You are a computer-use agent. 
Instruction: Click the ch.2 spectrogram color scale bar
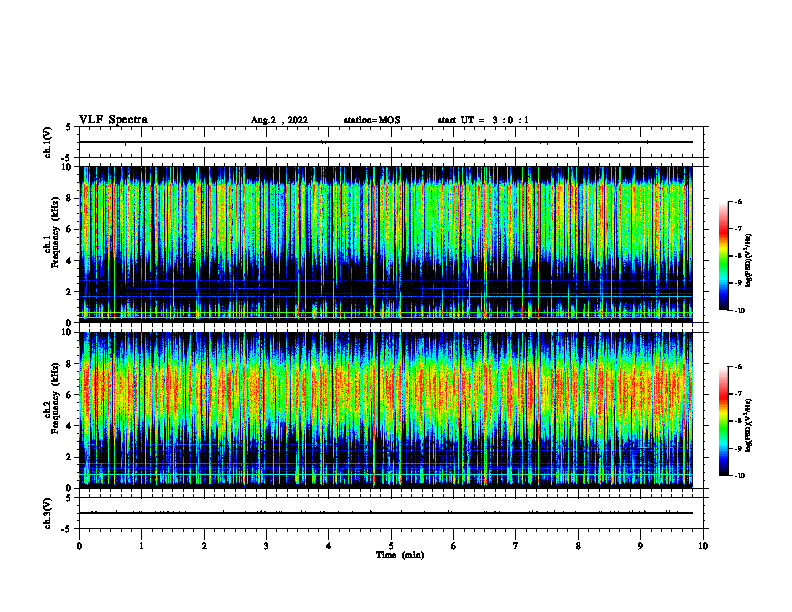pos(724,421)
